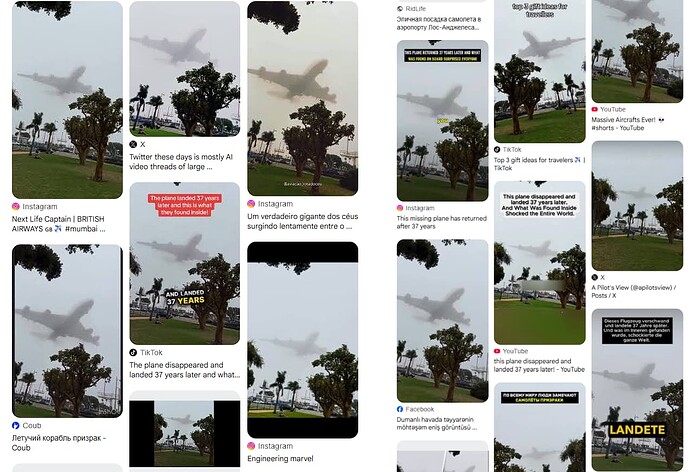The width and height of the screenshot is (690, 472).
Task: Click the RidLife source icon
Action: pos(400,8)
